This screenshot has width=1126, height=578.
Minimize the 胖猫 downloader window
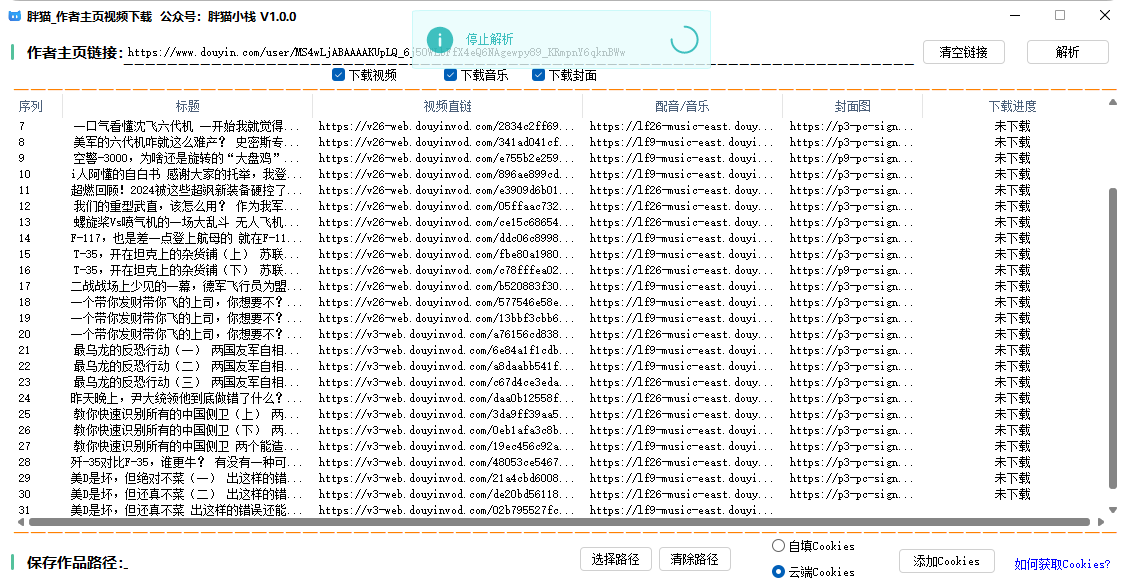click(x=1015, y=15)
